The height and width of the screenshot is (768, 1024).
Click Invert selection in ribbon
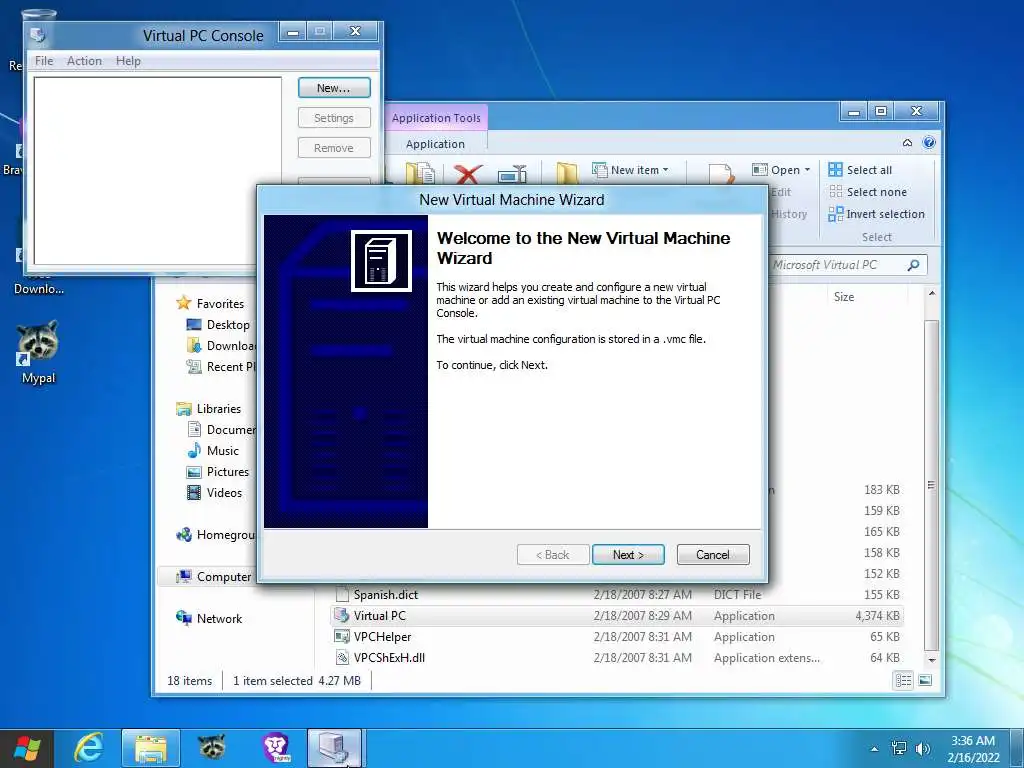point(876,214)
